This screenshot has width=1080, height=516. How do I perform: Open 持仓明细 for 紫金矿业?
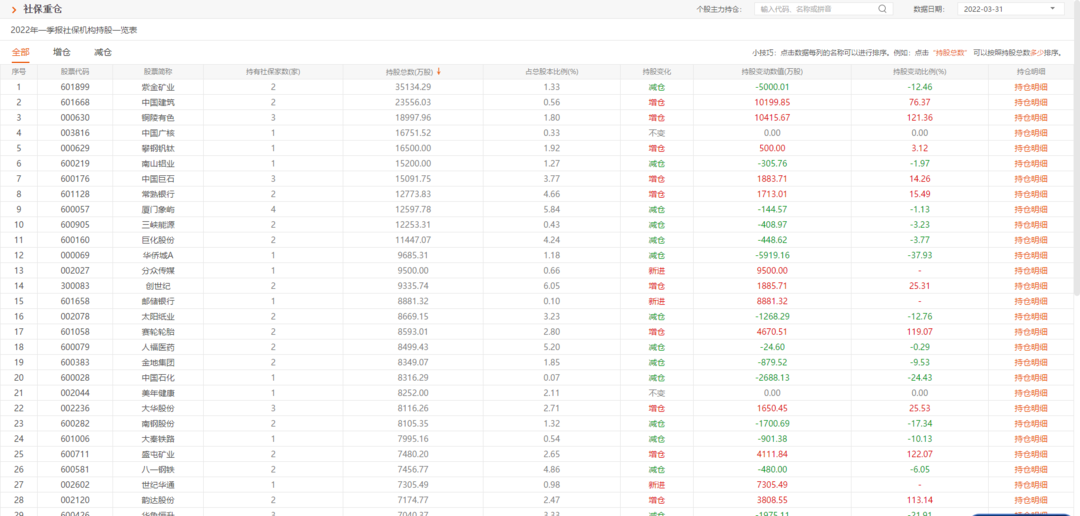point(1030,87)
